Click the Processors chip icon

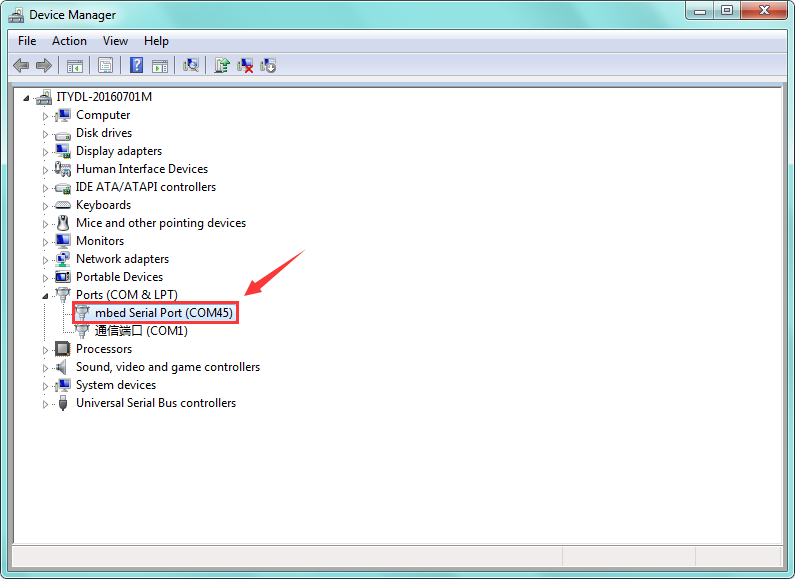point(62,349)
